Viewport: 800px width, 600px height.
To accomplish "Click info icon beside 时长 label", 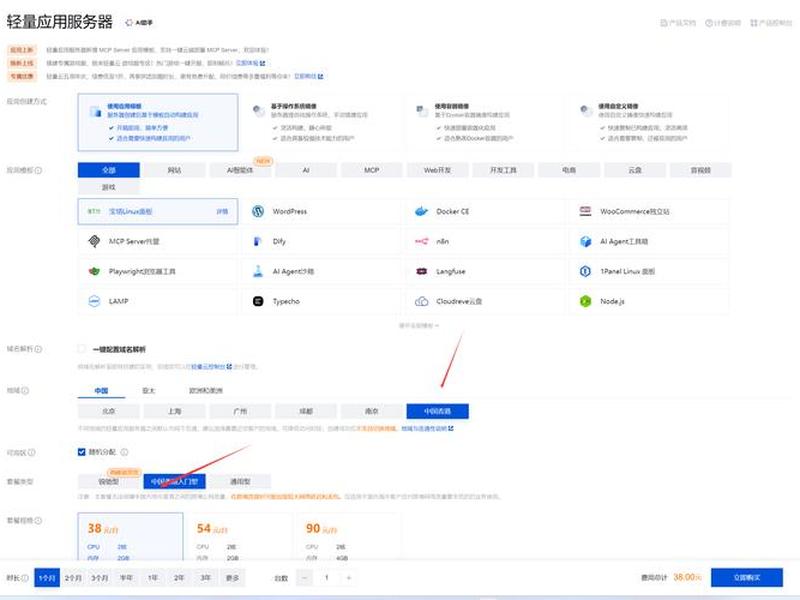I will click(24, 578).
